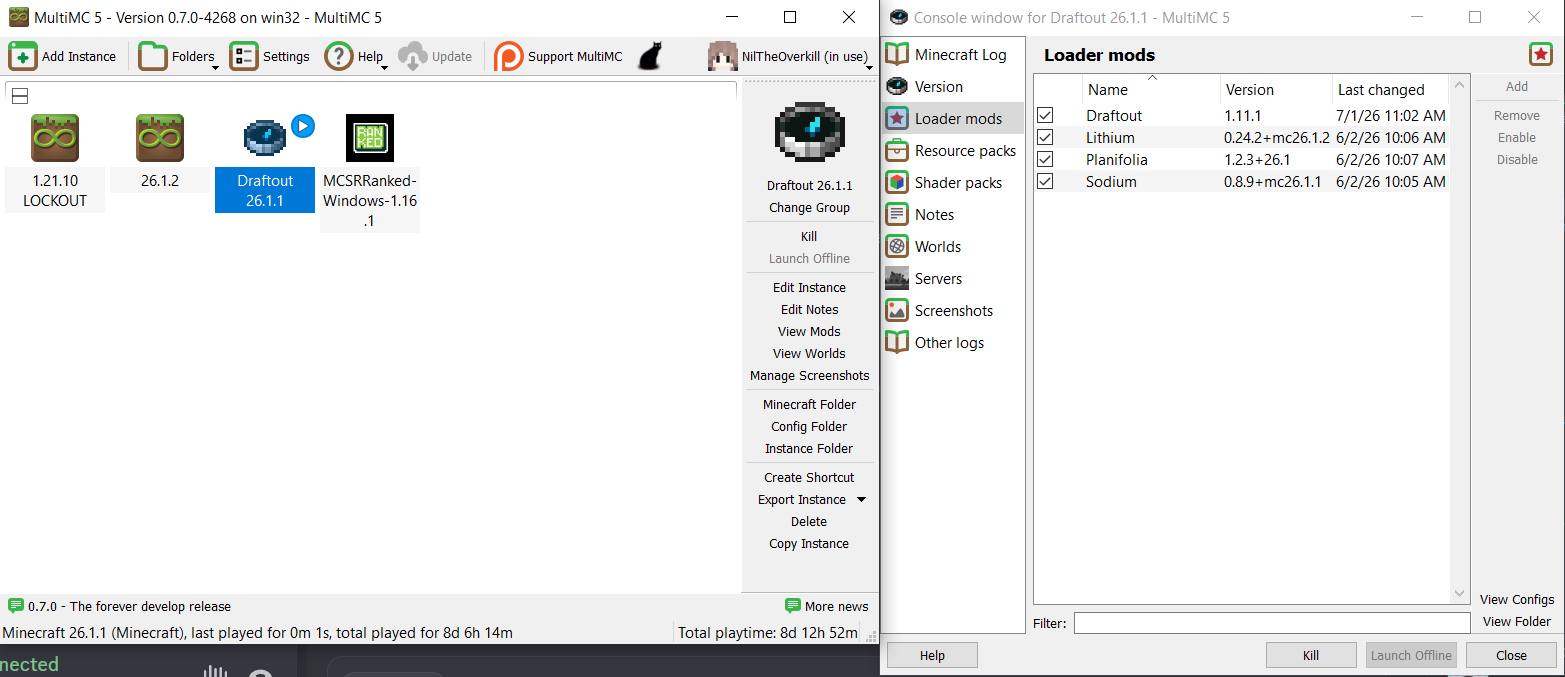Click the Add Instance toolbar icon

coord(23,57)
